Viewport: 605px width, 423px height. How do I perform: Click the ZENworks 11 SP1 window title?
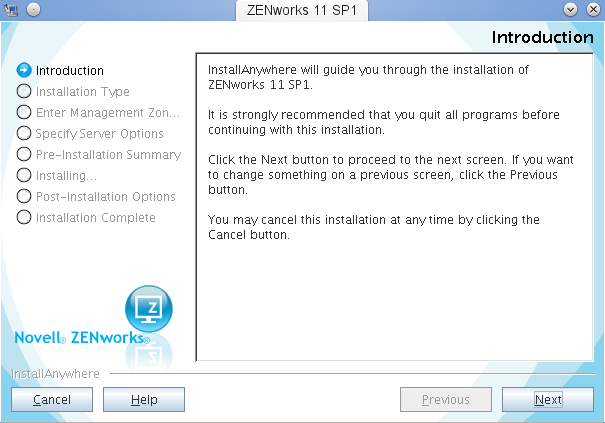(x=301, y=10)
